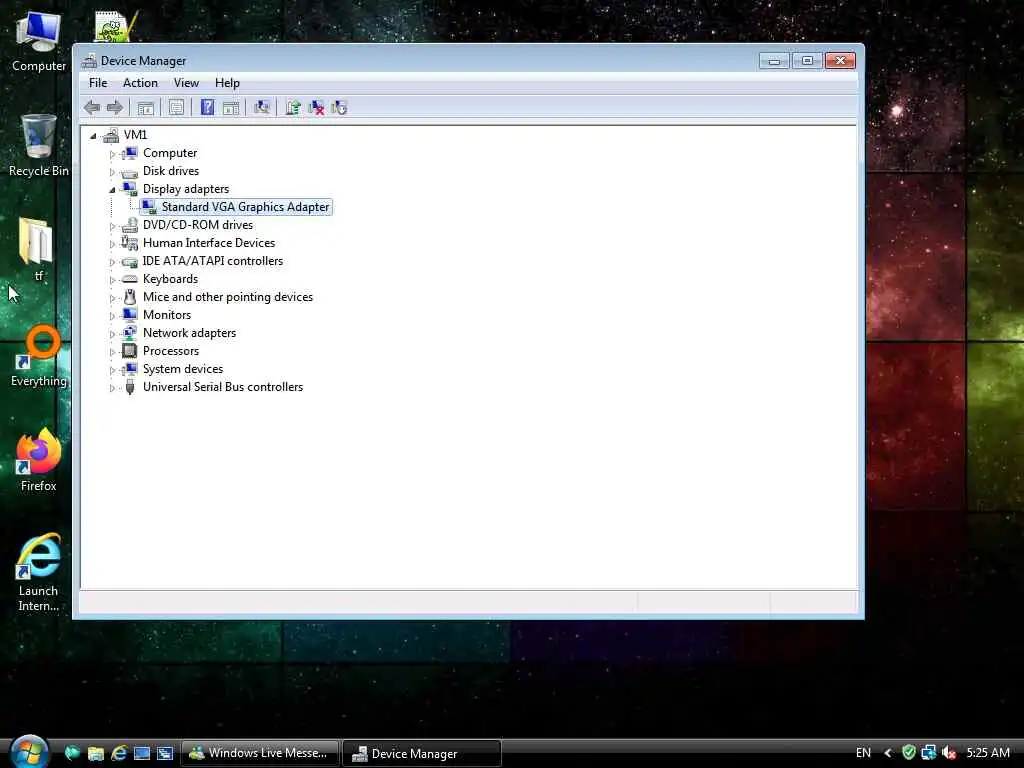The width and height of the screenshot is (1024, 768).
Task: Uninstall device icon with red X
Action: pyautogui.click(x=316, y=108)
